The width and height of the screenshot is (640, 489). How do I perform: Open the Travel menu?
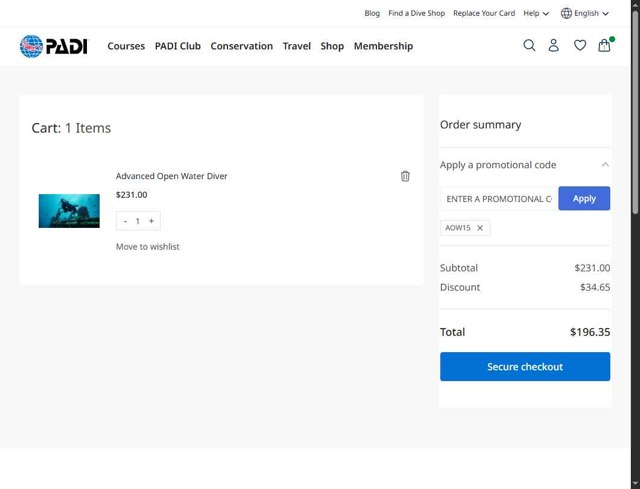(297, 46)
